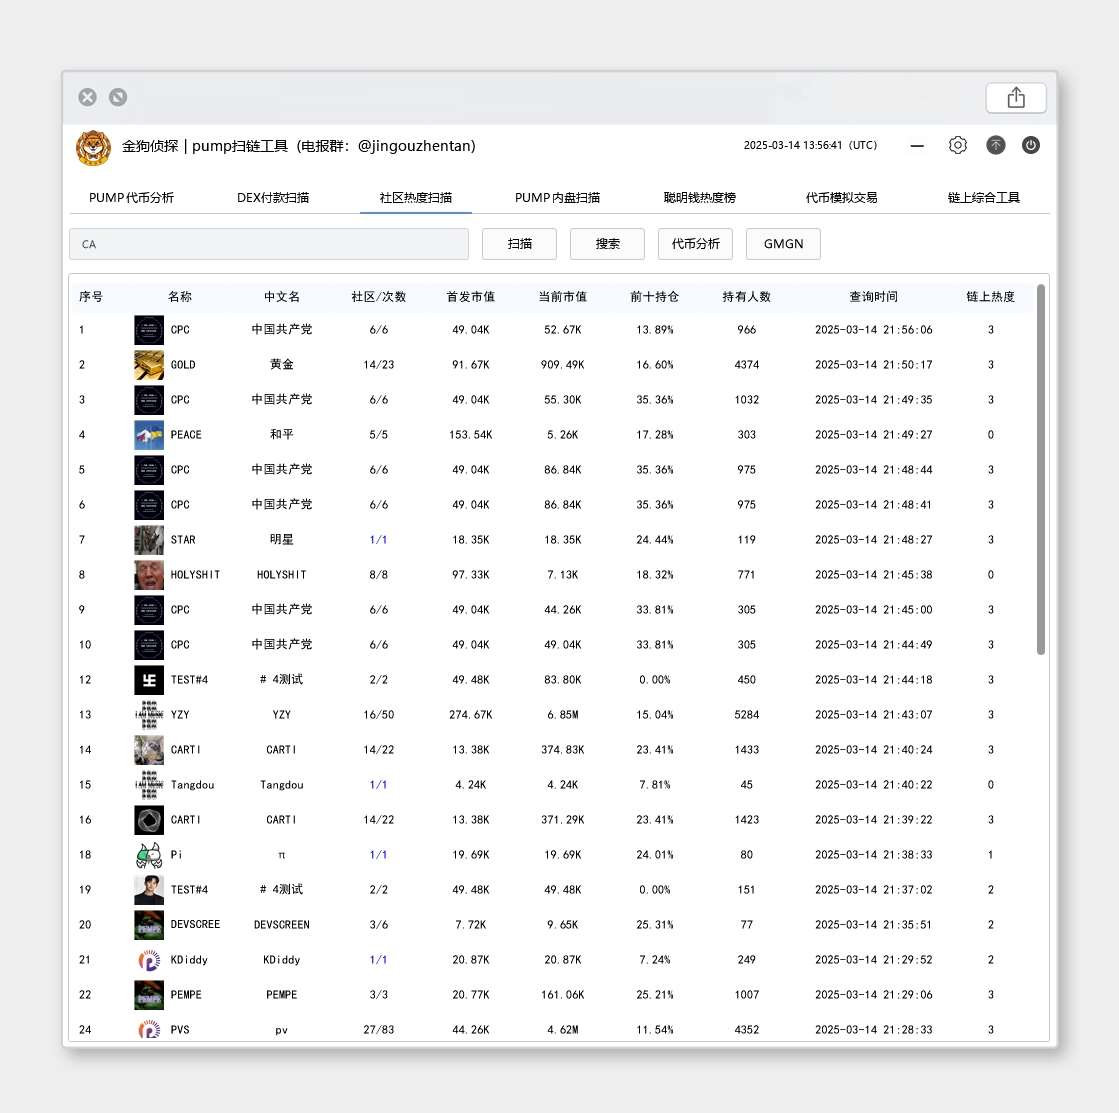The width and height of the screenshot is (1119, 1113).
Task: Click the PEACE token icon
Action: [149, 434]
